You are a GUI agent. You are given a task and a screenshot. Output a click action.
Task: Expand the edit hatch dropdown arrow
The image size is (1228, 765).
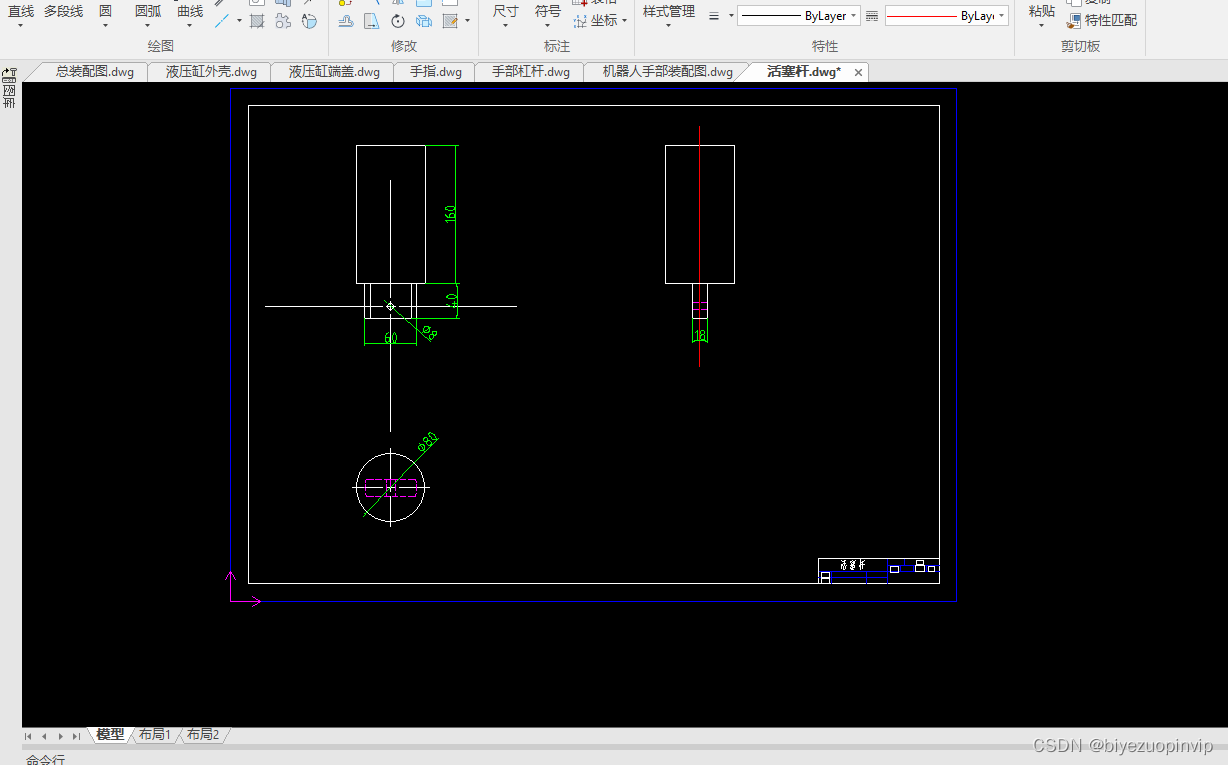click(x=467, y=21)
